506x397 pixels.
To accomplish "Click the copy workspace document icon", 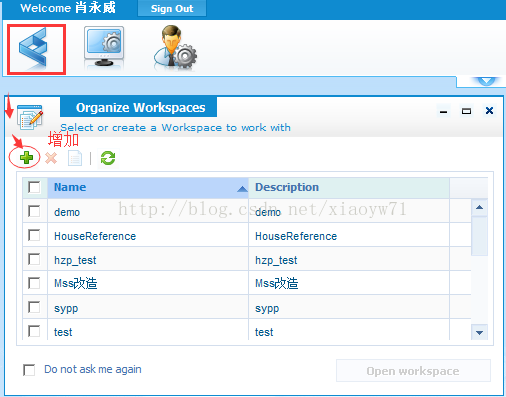I will tap(75, 158).
